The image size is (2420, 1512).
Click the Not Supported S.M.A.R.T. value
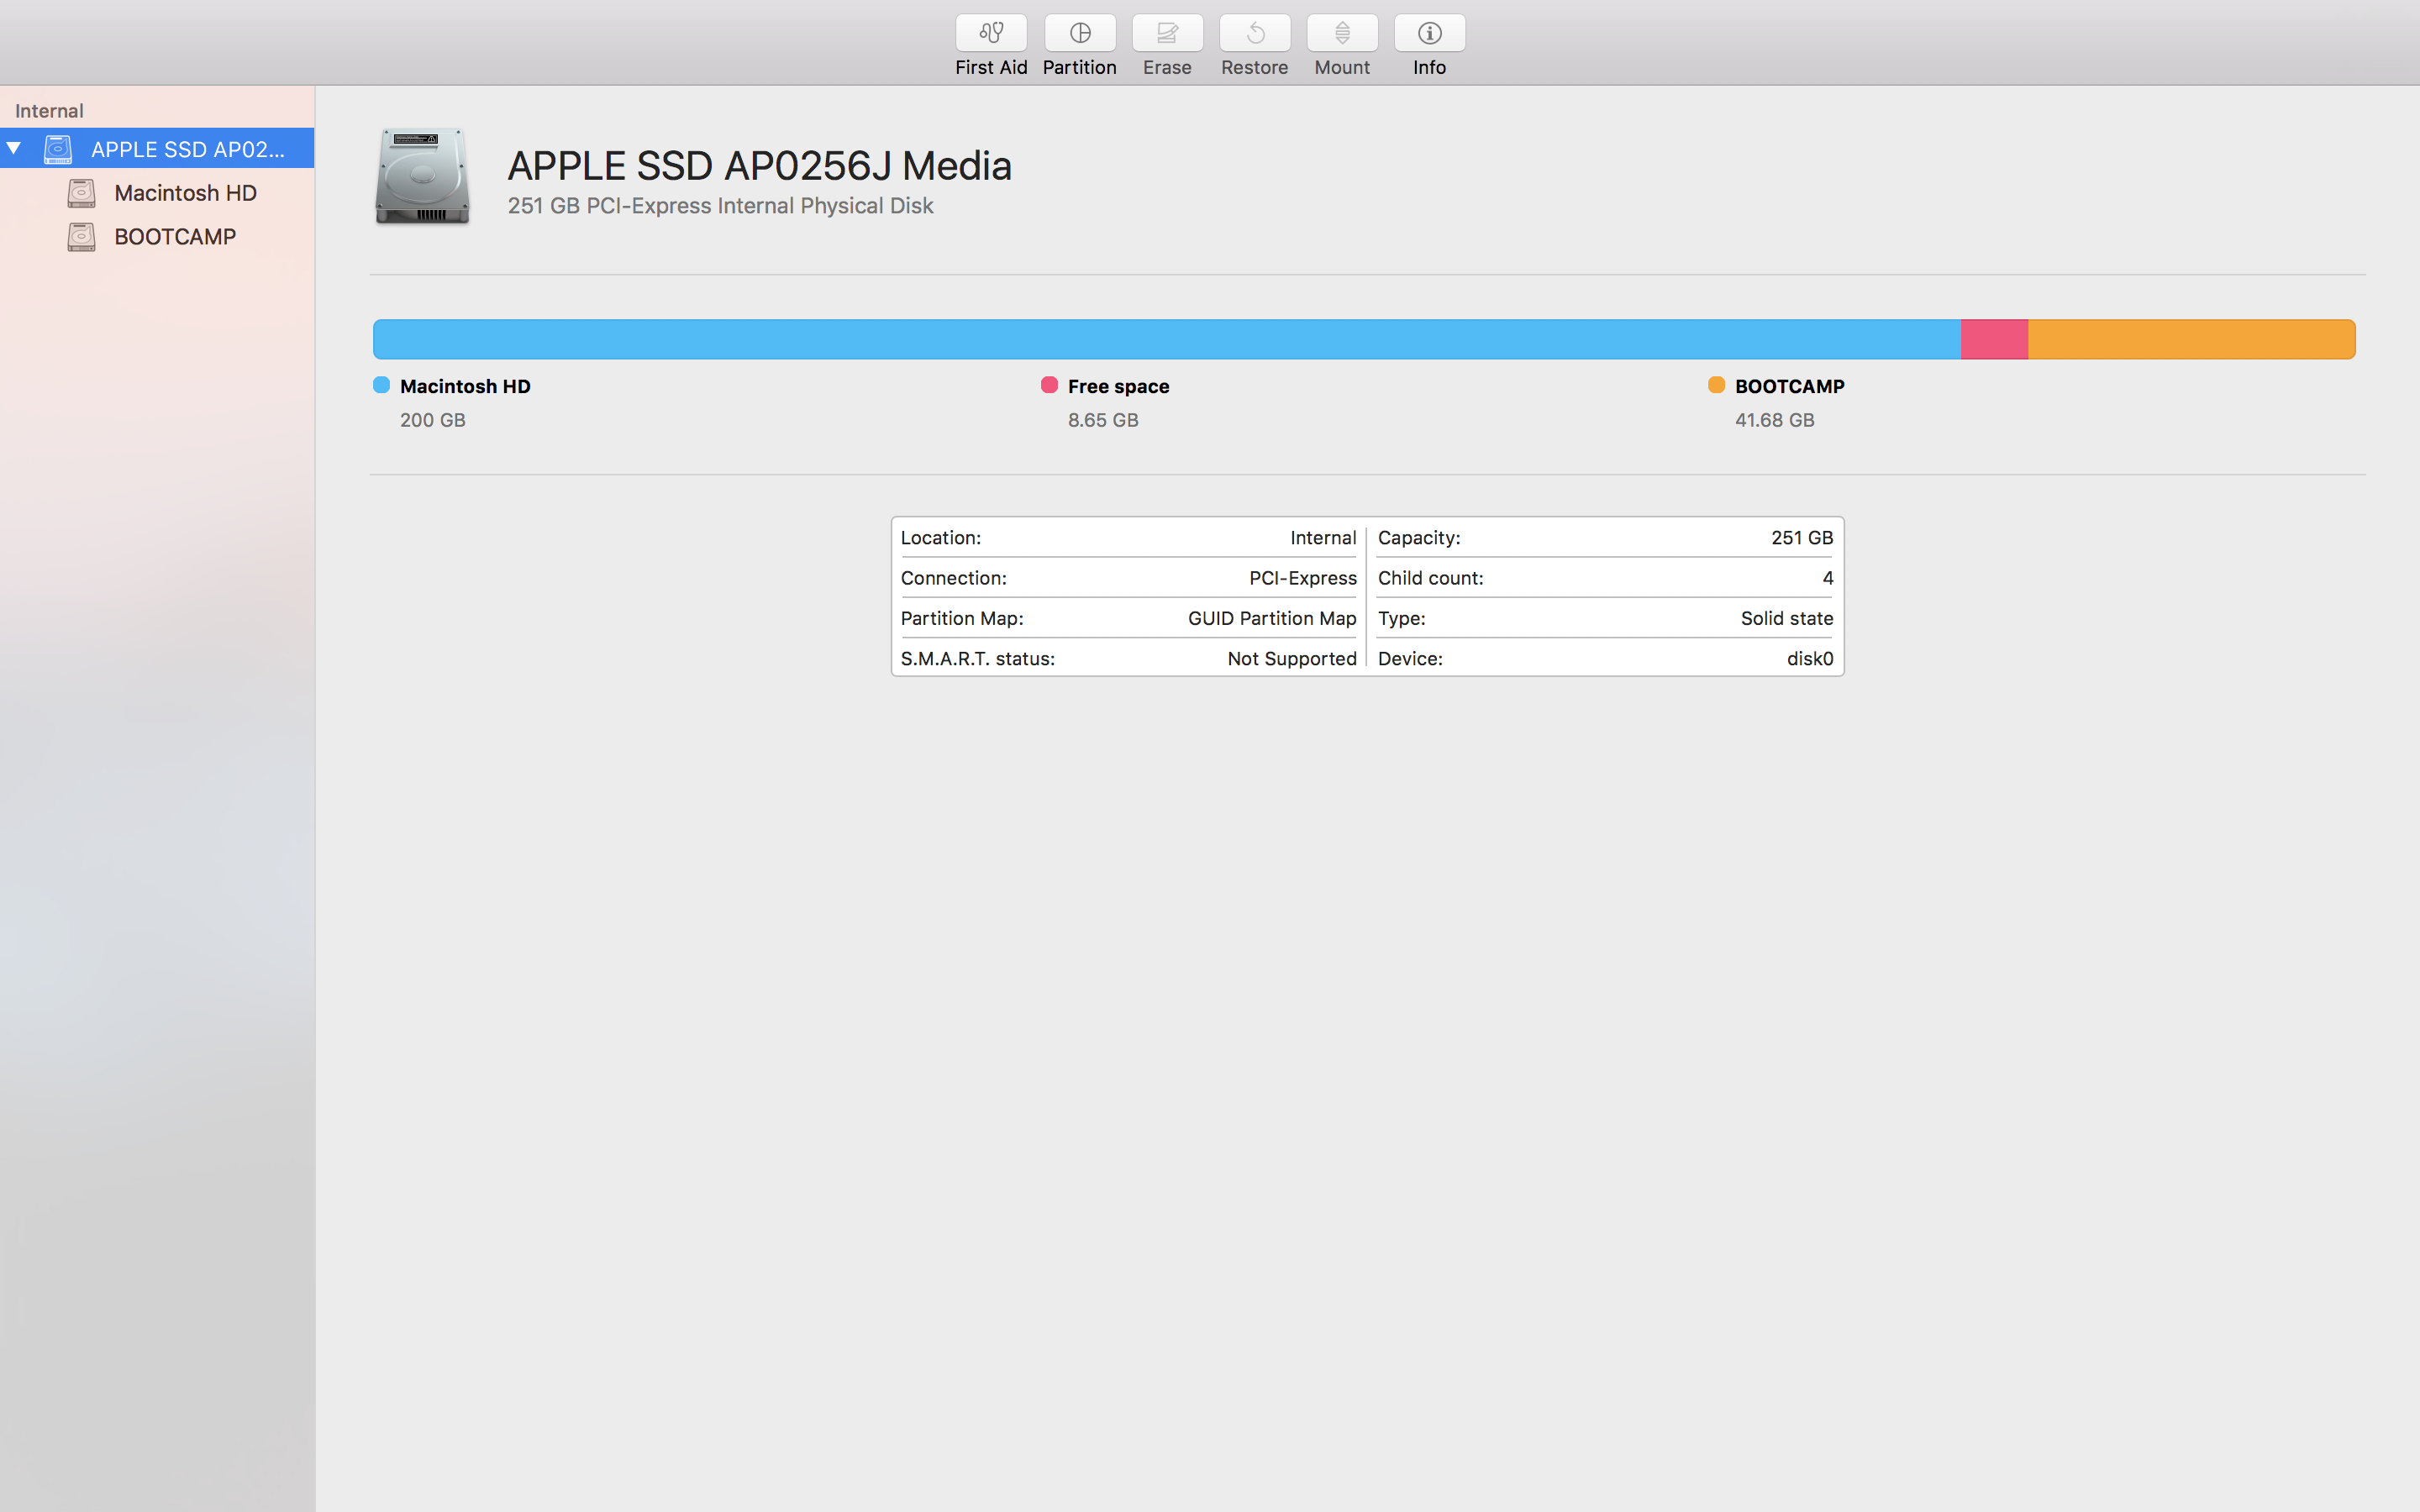coord(1292,658)
